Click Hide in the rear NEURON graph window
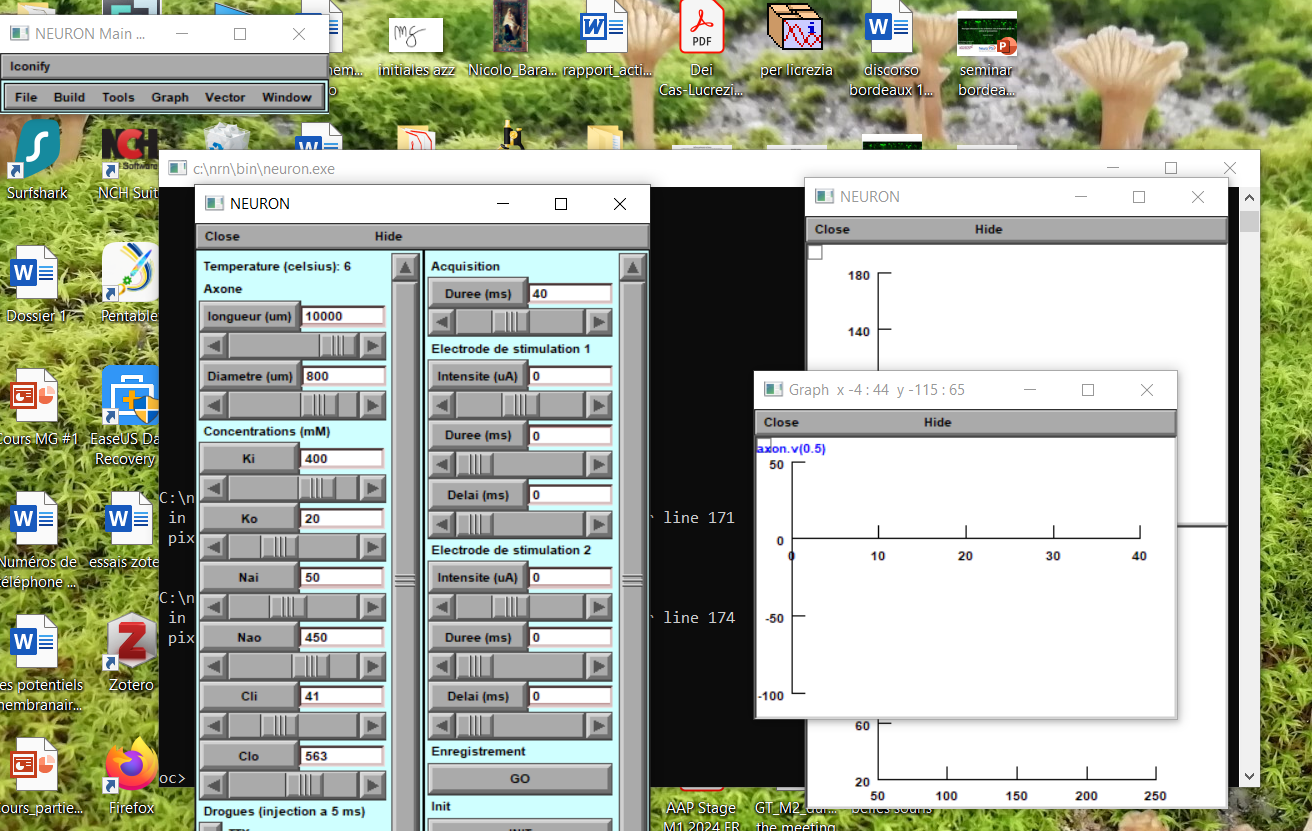 pyautogui.click(x=988, y=229)
